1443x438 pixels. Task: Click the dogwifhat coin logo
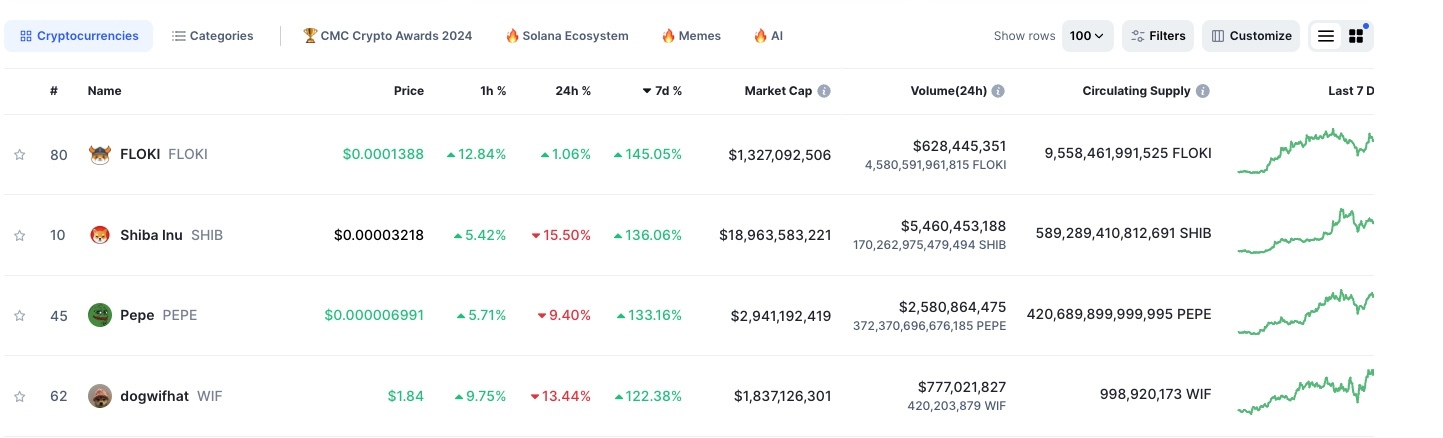(99, 396)
